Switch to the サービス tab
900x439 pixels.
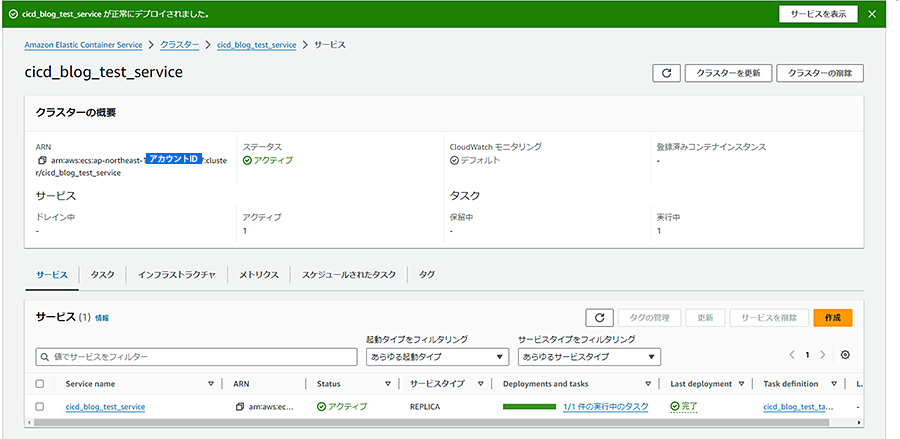point(52,275)
